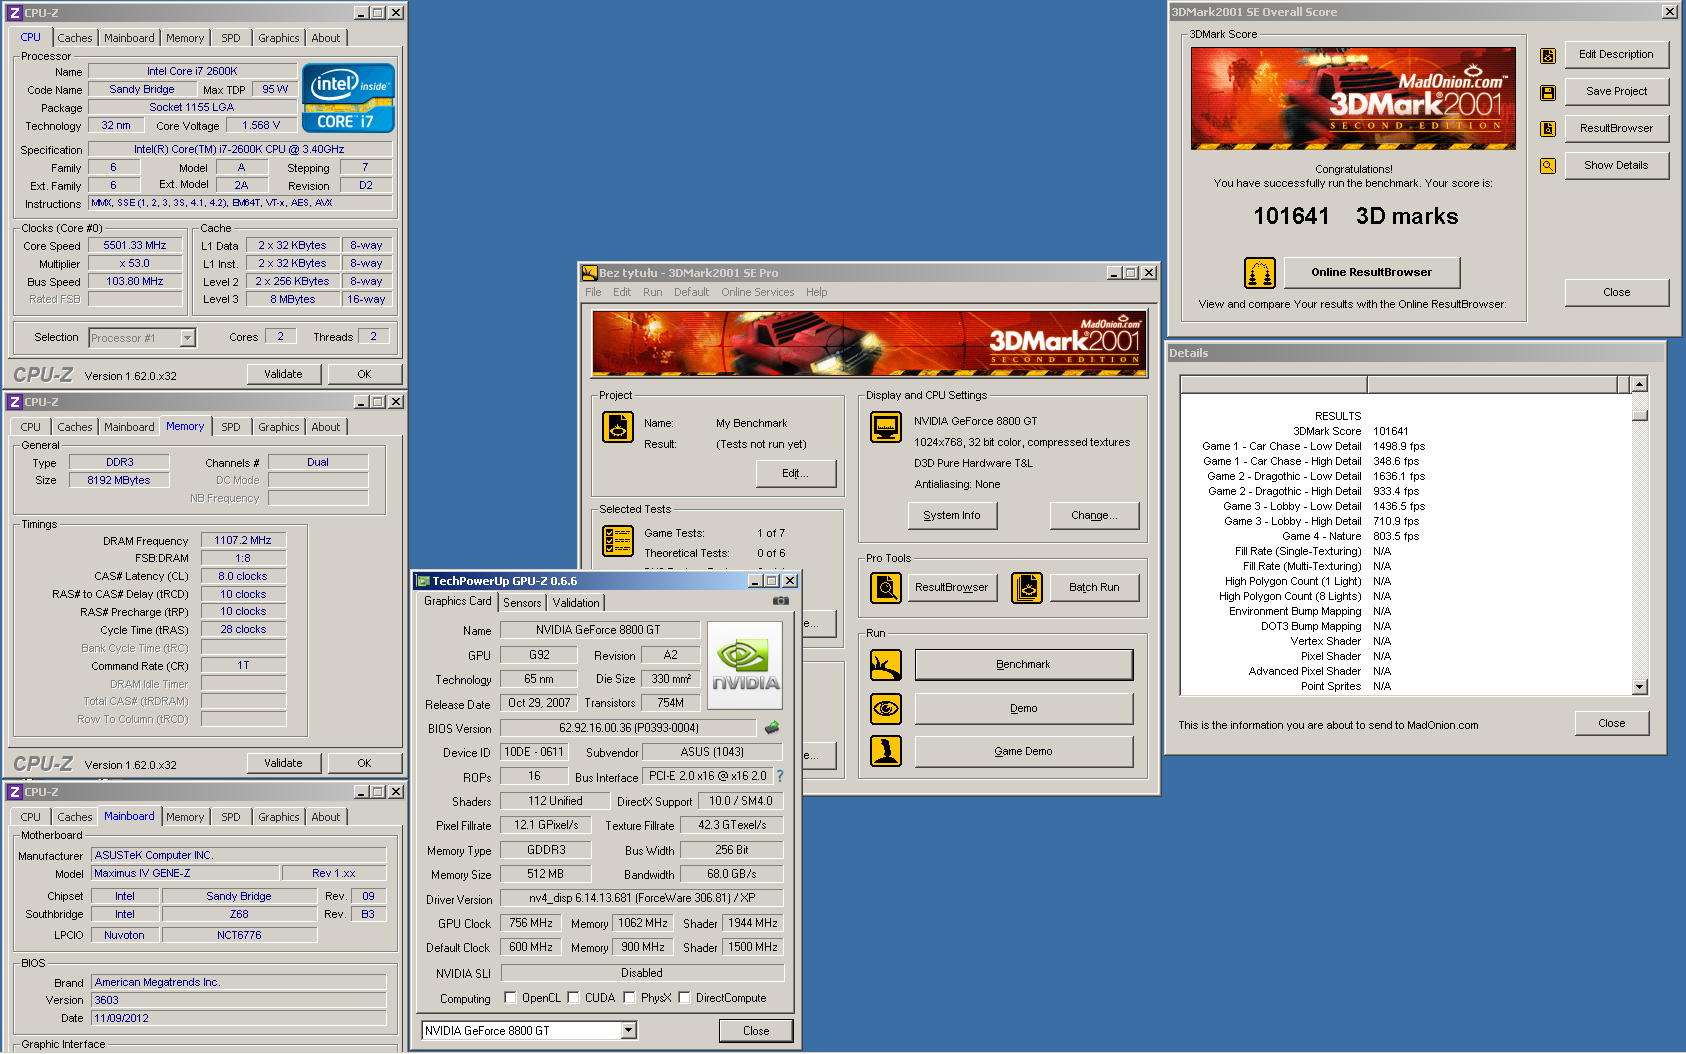Click the DRAM Frequency 1107.2 MHz value
This screenshot has width=1686, height=1054.
[x=243, y=540]
